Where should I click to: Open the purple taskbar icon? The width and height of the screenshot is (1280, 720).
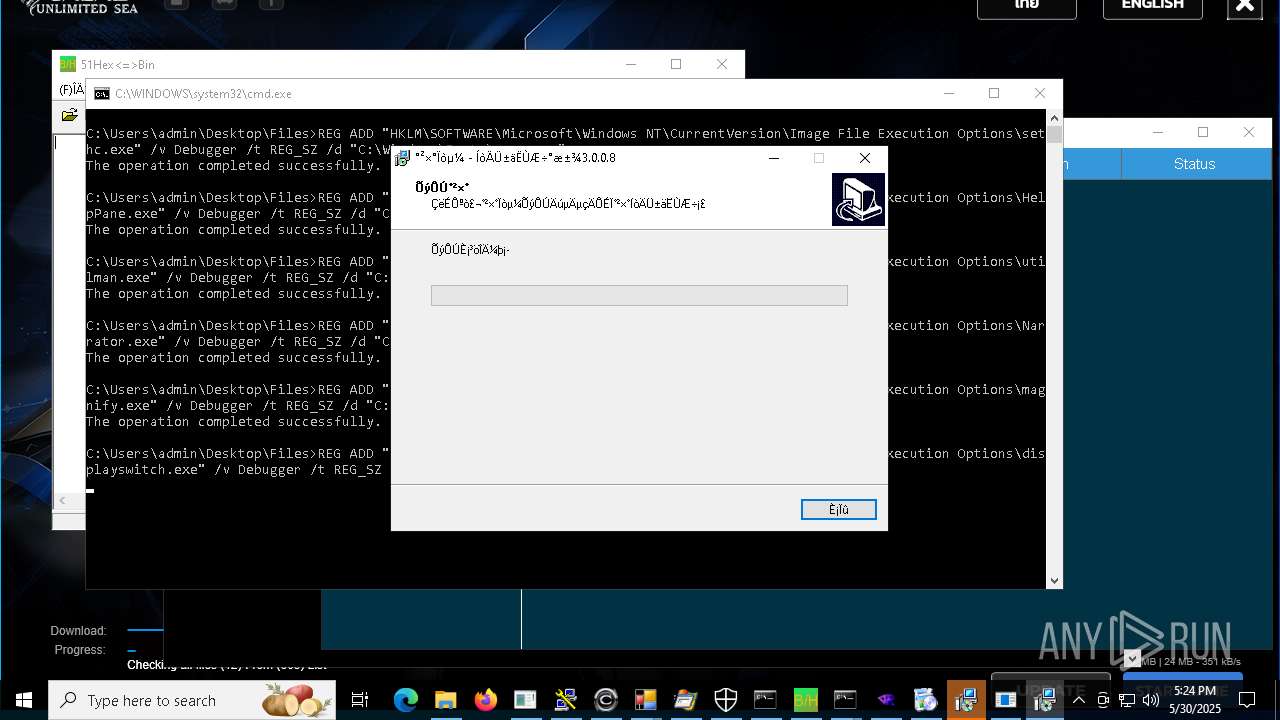tap(885, 700)
